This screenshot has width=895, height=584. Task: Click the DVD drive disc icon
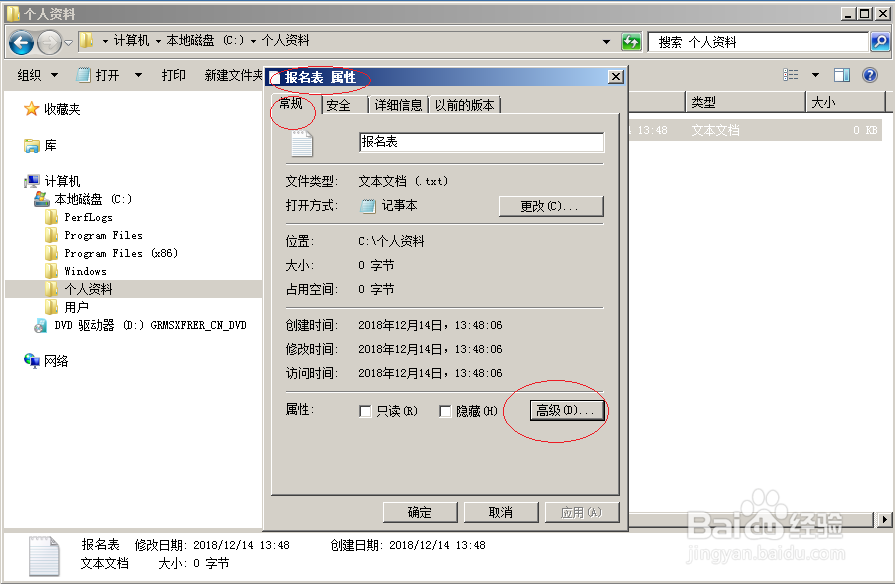[x=41, y=325]
